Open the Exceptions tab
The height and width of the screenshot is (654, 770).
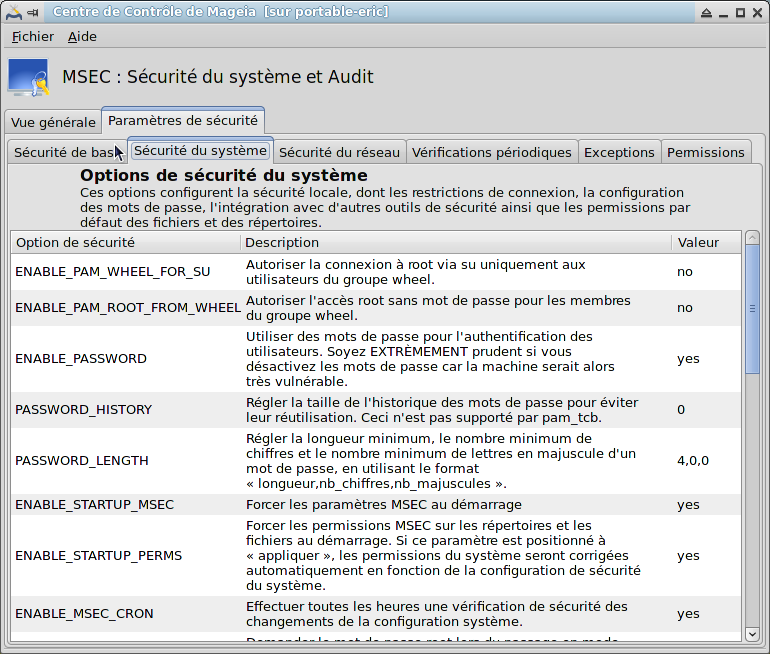619,152
